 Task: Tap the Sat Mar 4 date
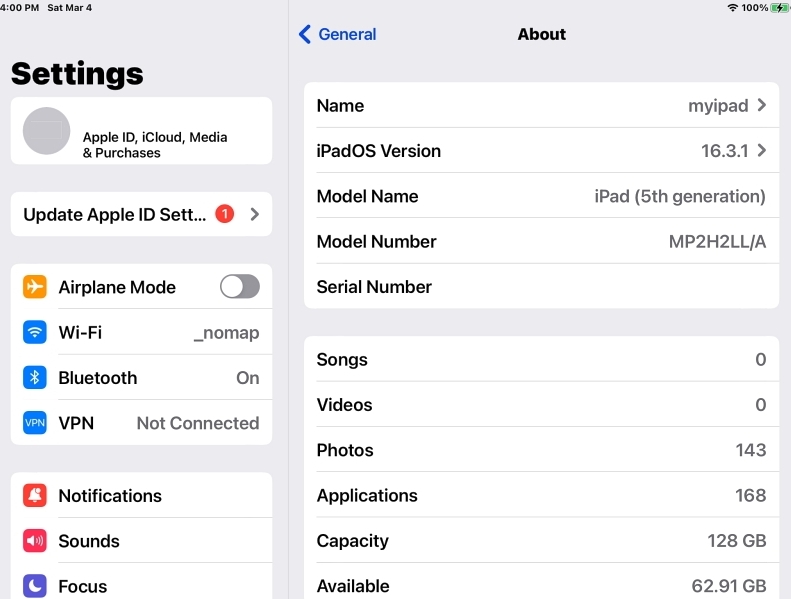point(70,8)
